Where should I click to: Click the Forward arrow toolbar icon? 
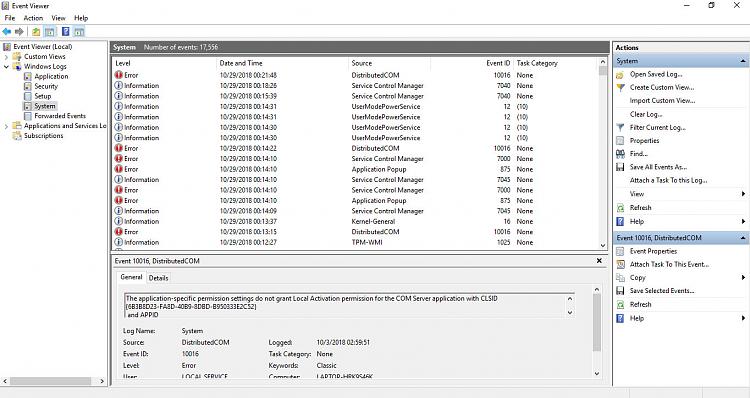(x=19, y=32)
